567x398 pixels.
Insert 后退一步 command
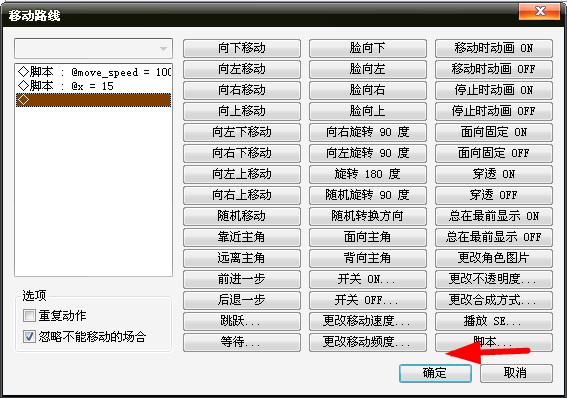(x=242, y=300)
